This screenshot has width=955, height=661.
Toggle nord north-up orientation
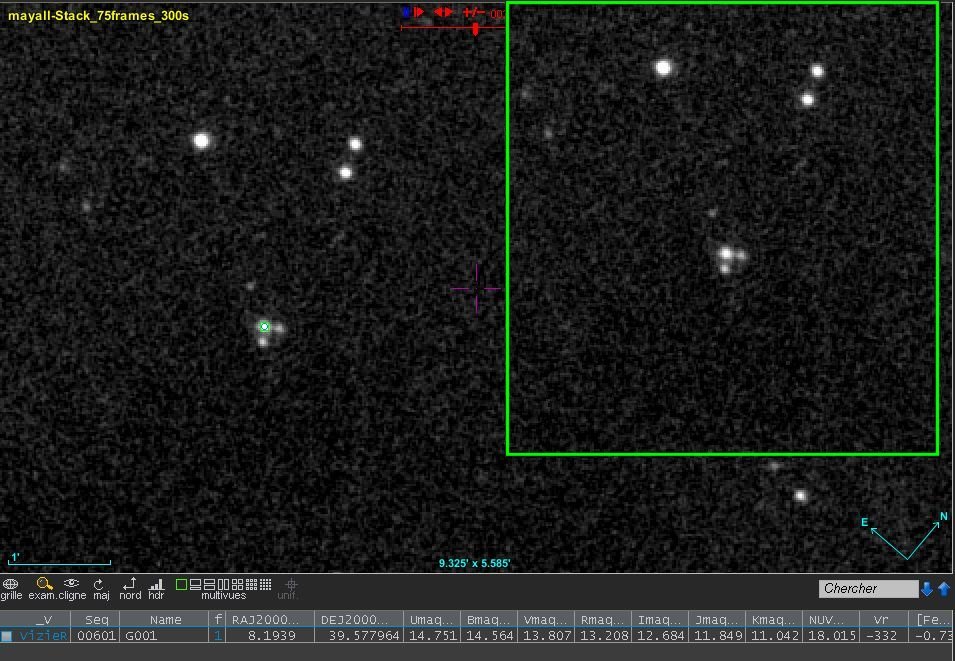[129, 585]
